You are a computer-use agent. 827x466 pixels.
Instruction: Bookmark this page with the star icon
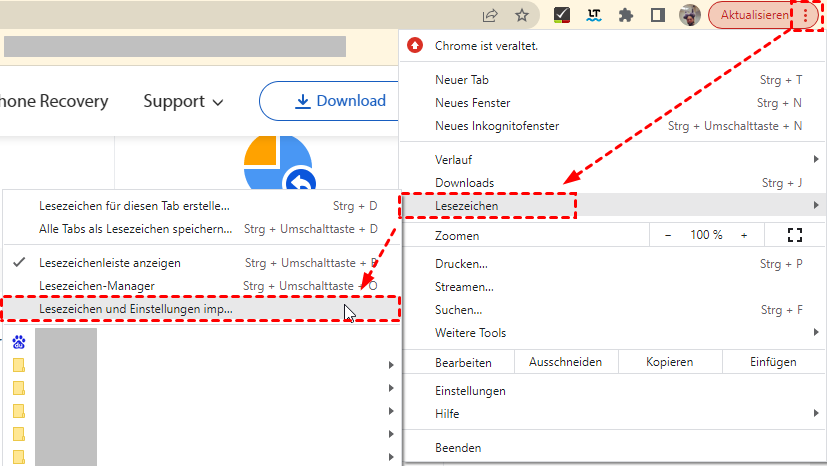pos(521,15)
